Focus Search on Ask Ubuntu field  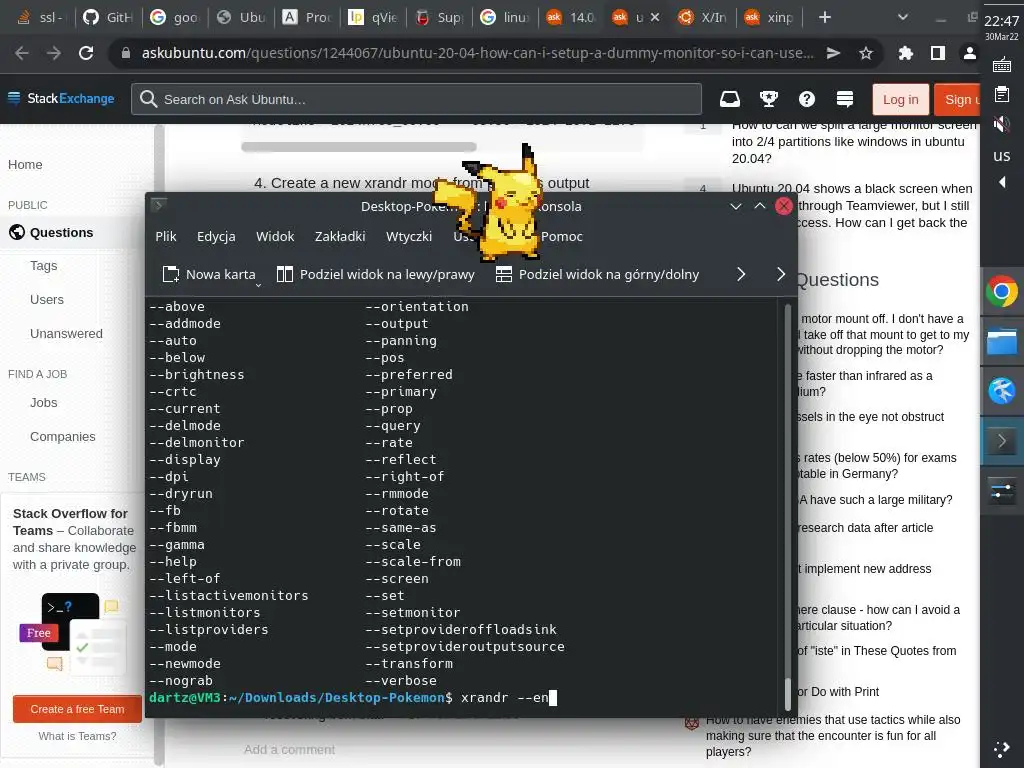(x=416, y=99)
